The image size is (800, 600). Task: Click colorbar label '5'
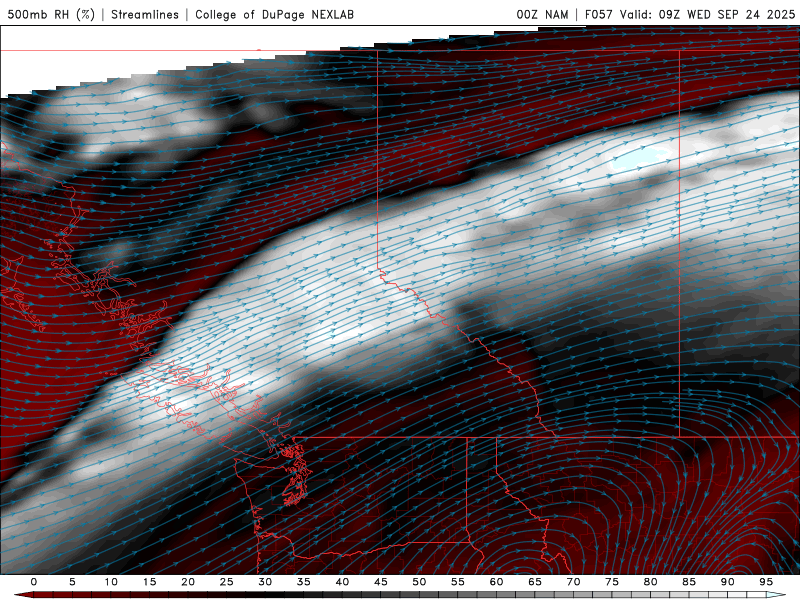[x=72, y=582]
